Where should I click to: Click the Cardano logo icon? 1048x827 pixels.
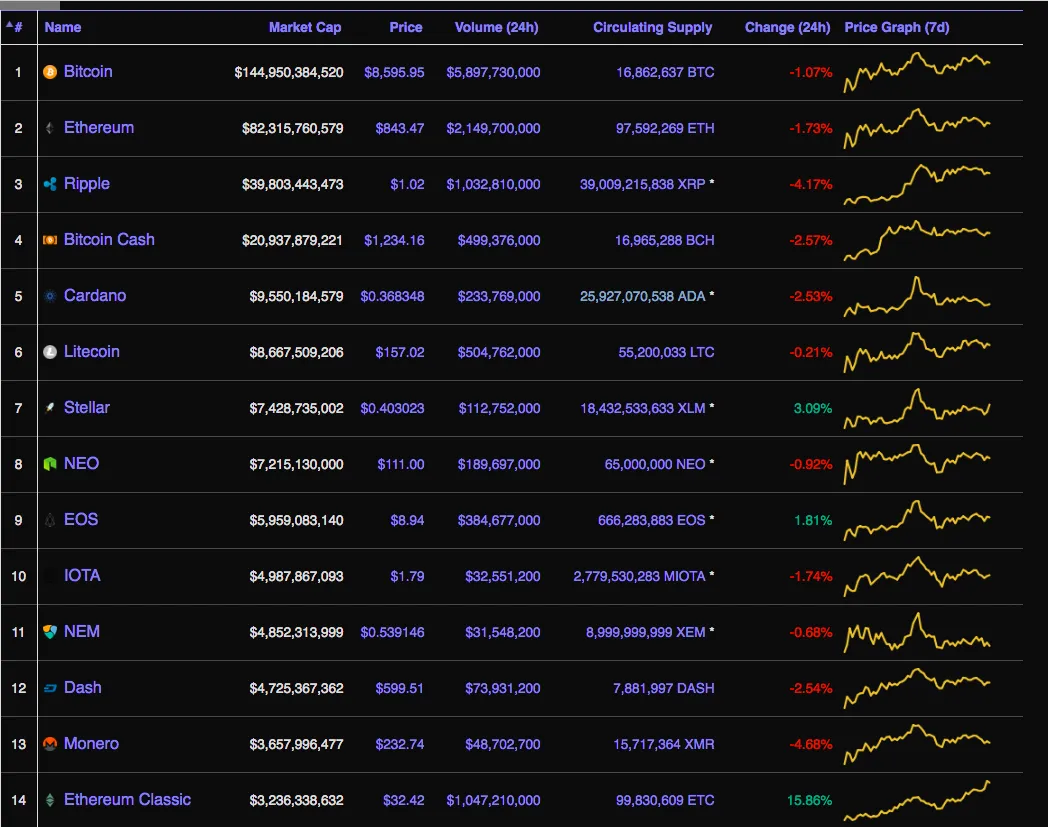pyautogui.click(x=50, y=296)
